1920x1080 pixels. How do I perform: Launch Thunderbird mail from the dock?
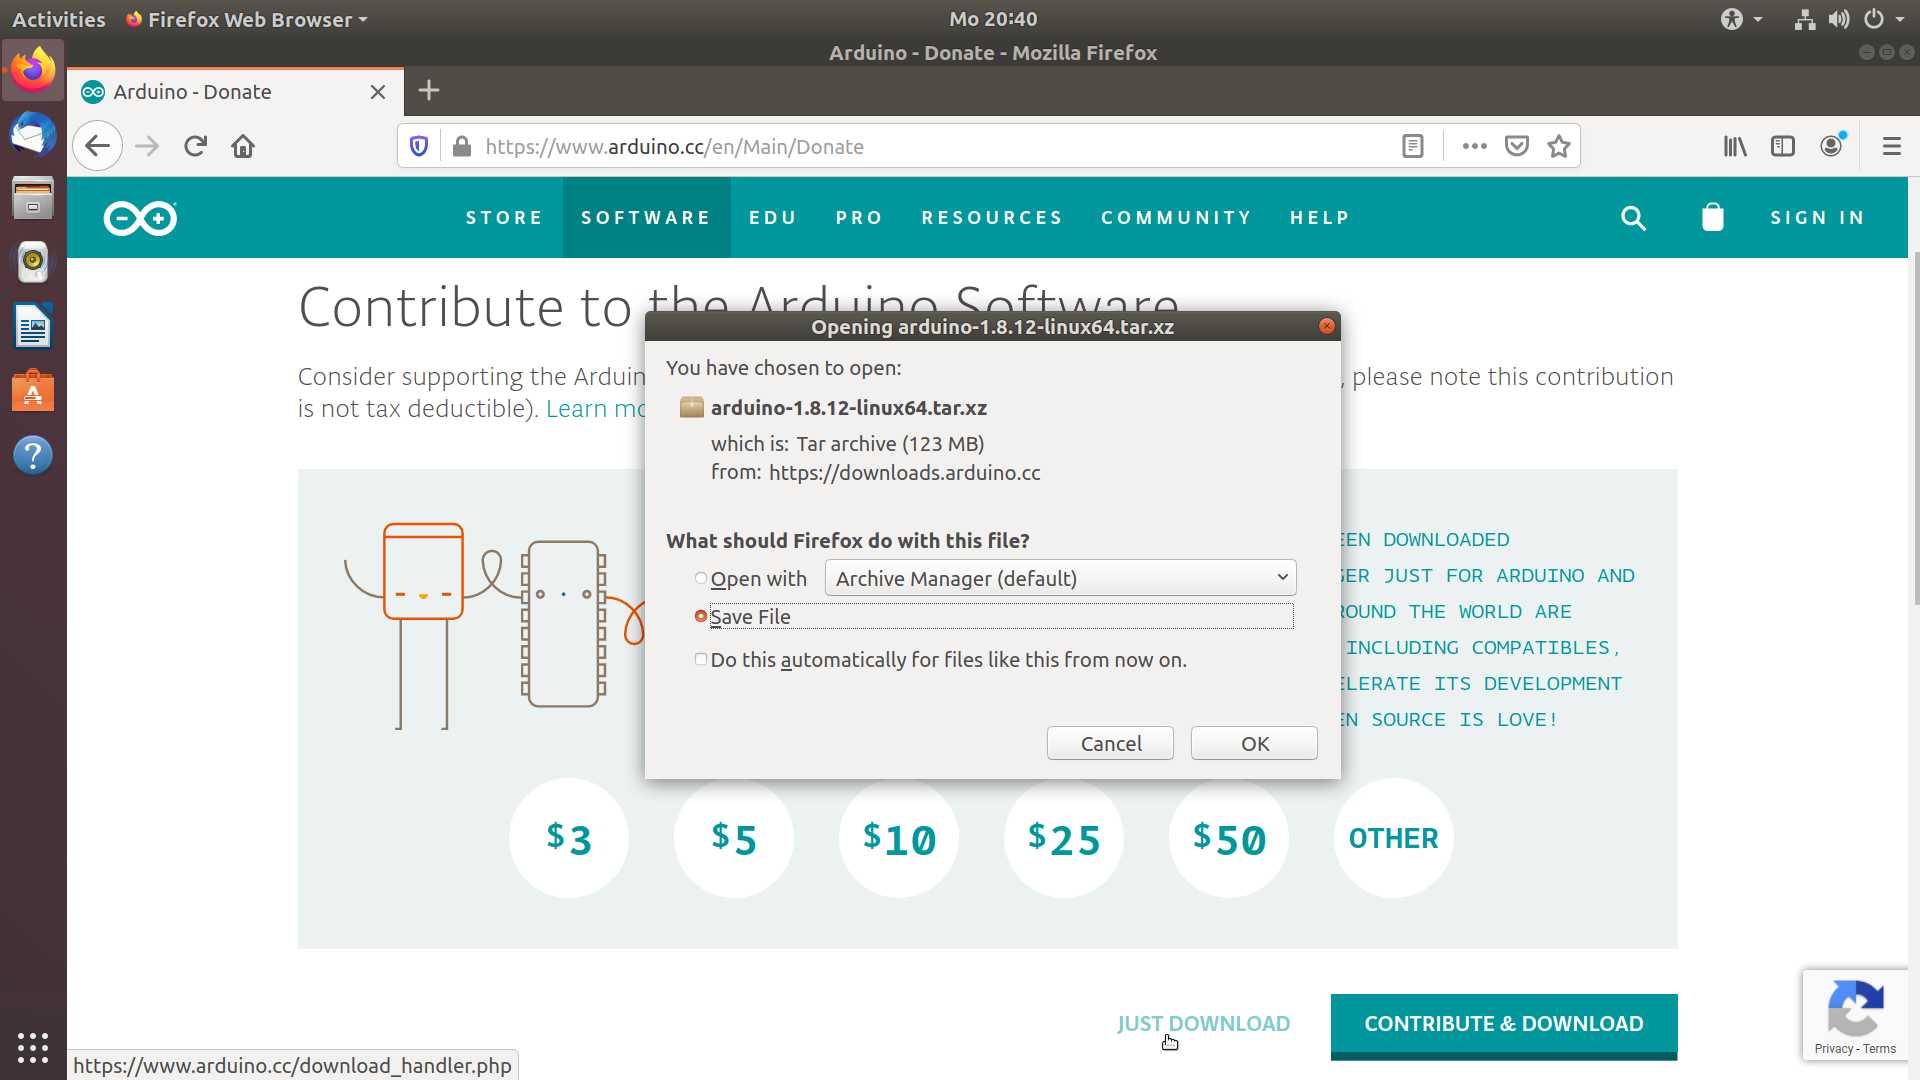point(33,134)
